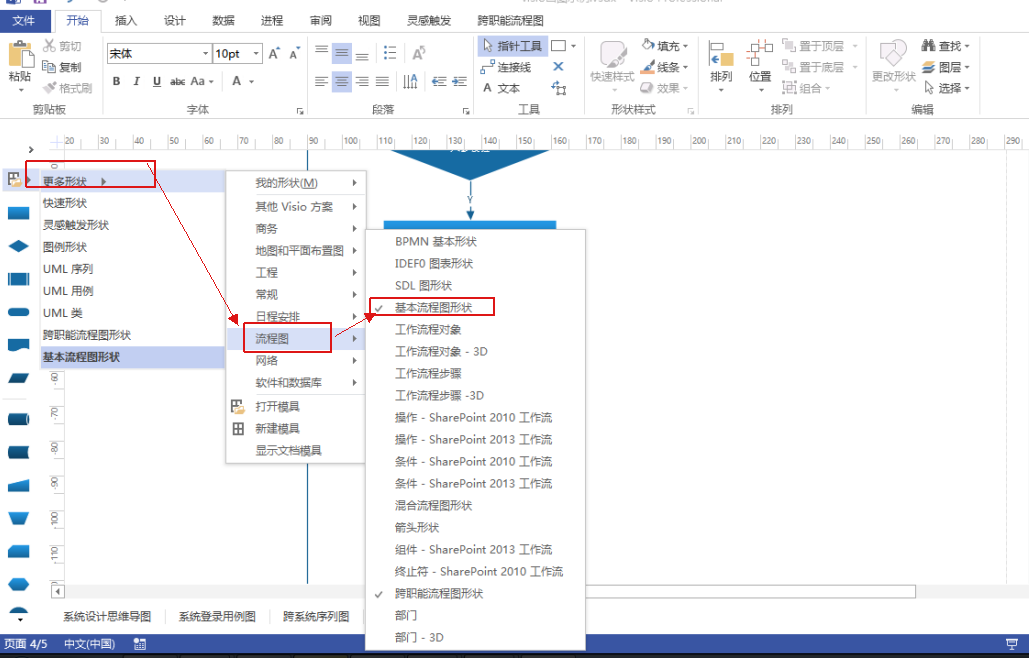Click 打开模具 open stencil icon
Screen dimensions: 1029x658
point(238,407)
